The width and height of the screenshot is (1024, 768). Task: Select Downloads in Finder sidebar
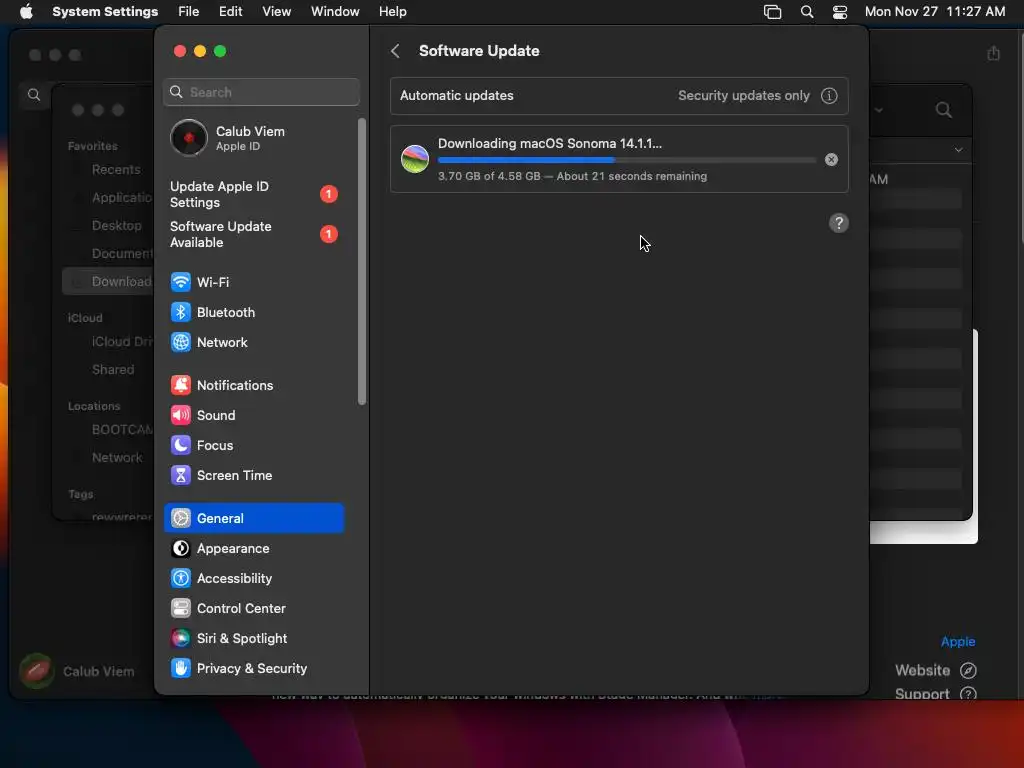pos(110,281)
